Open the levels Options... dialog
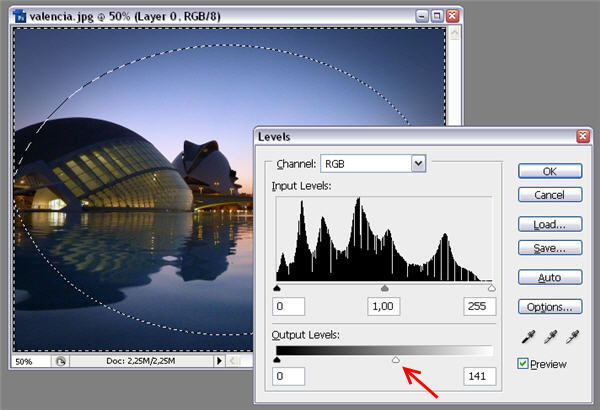This screenshot has height=410, width=600. coord(550,307)
